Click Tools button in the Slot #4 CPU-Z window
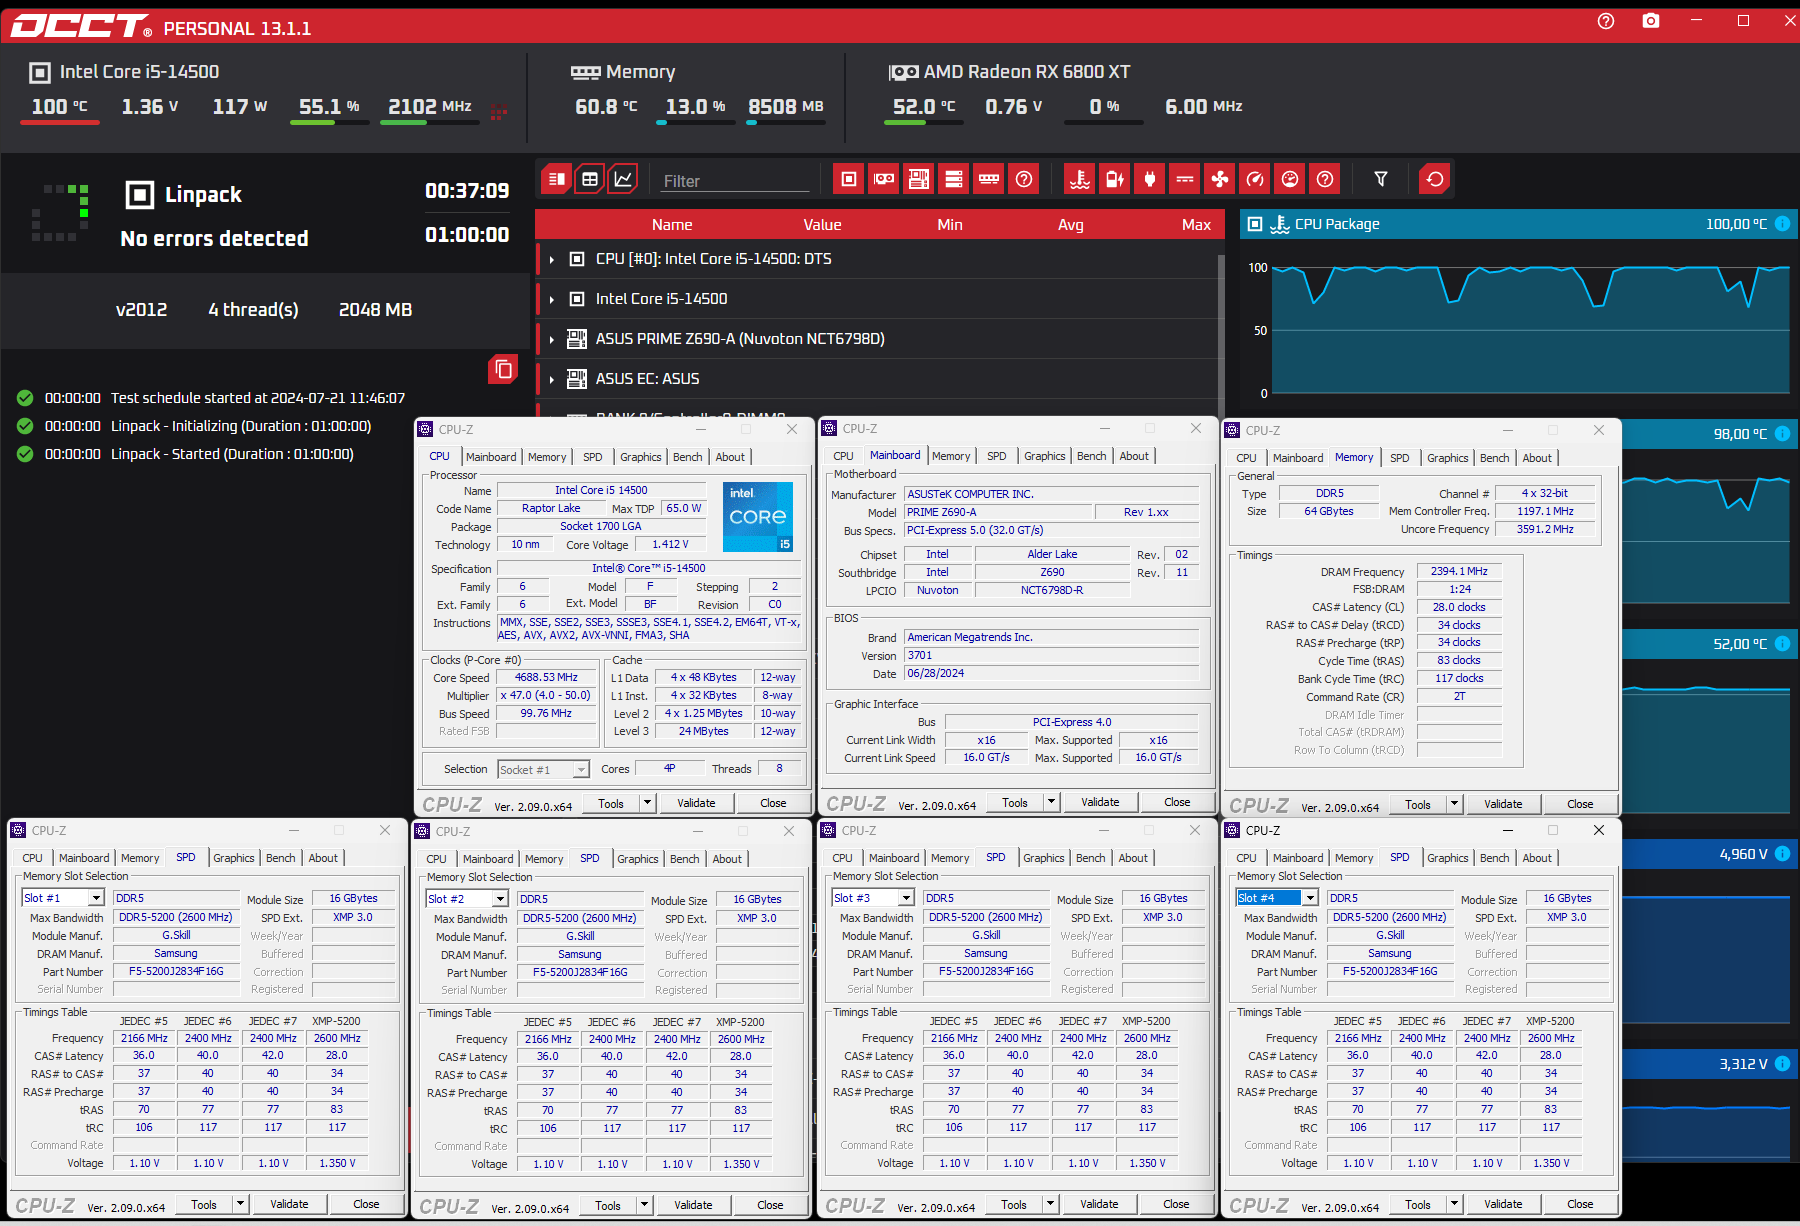 [x=1417, y=1205]
